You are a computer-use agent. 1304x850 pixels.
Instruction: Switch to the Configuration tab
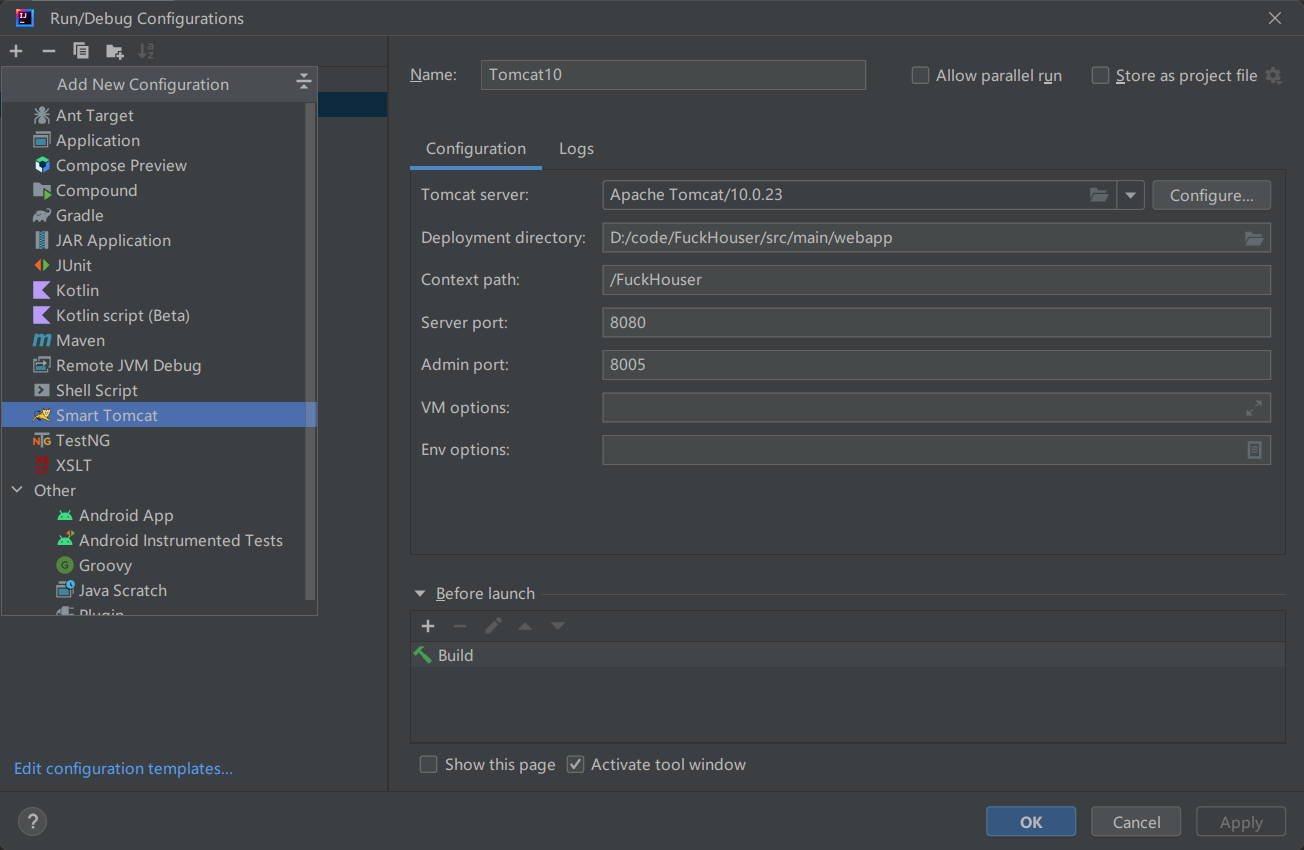(476, 148)
